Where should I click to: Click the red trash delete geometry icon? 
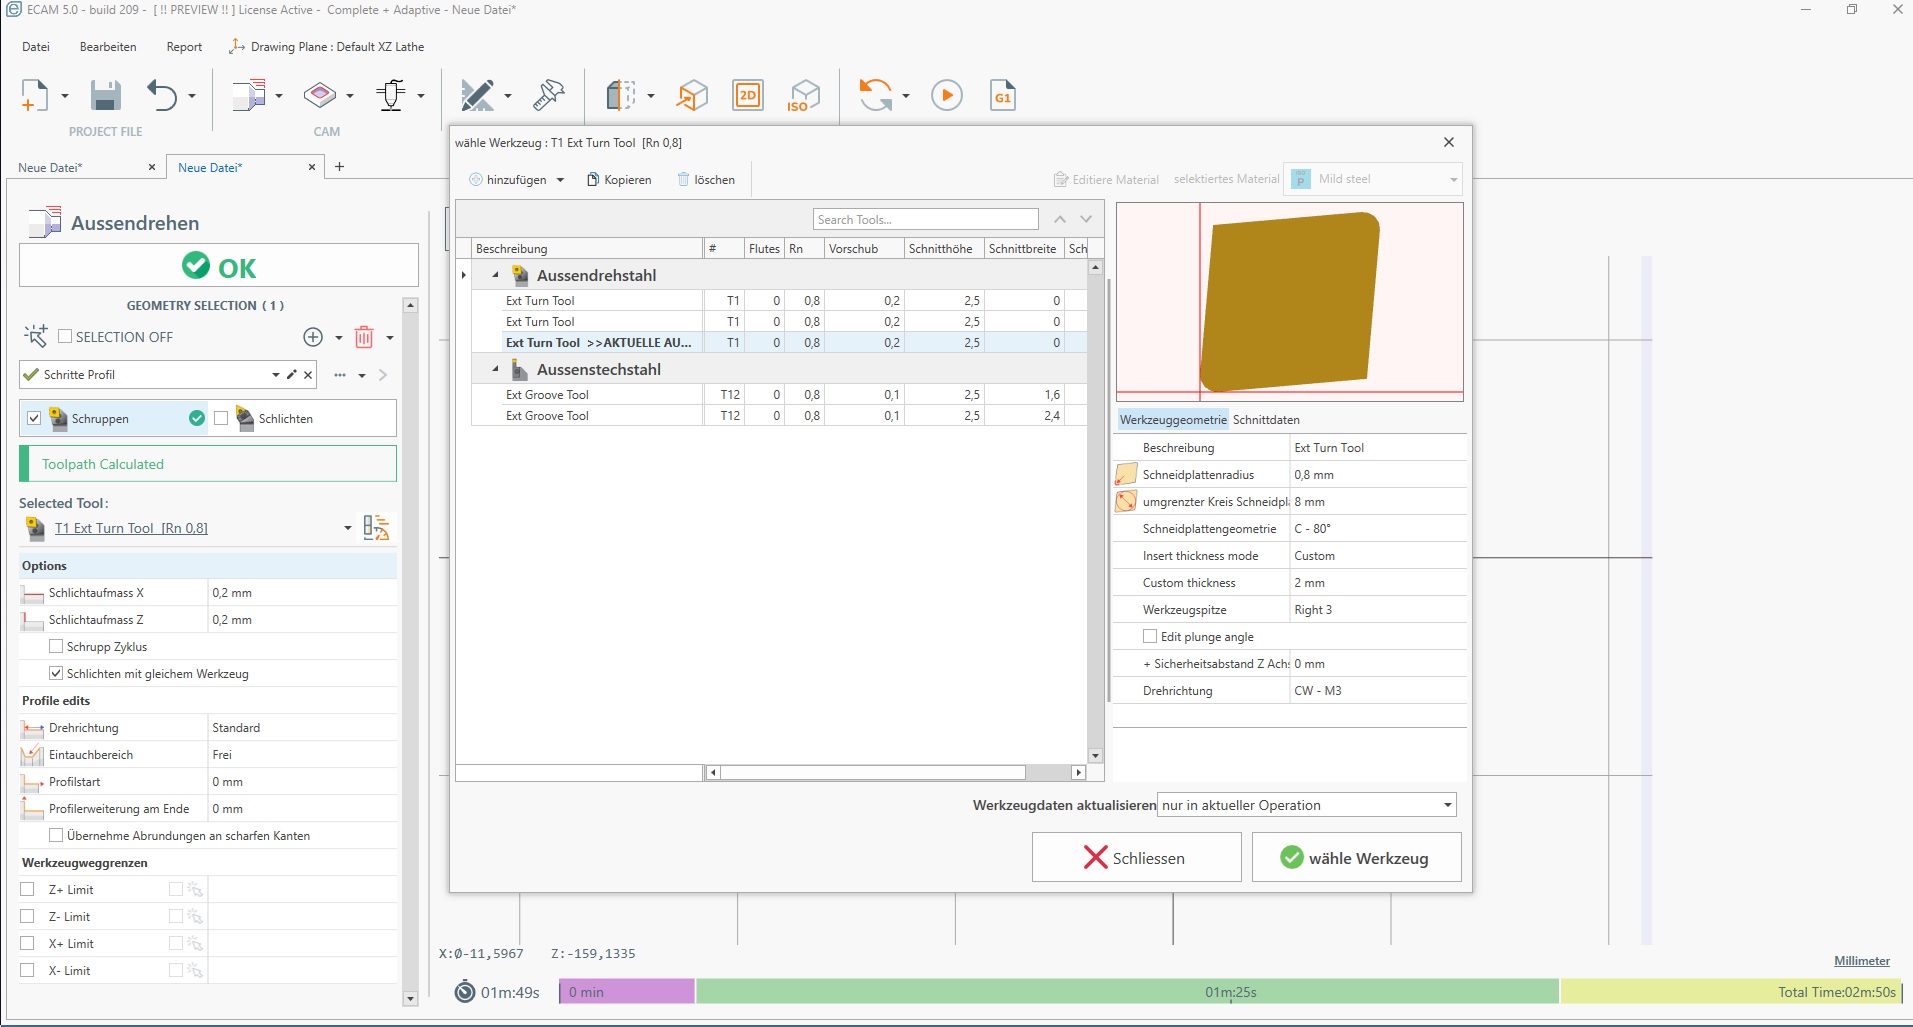pyautogui.click(x=364, y=337)
